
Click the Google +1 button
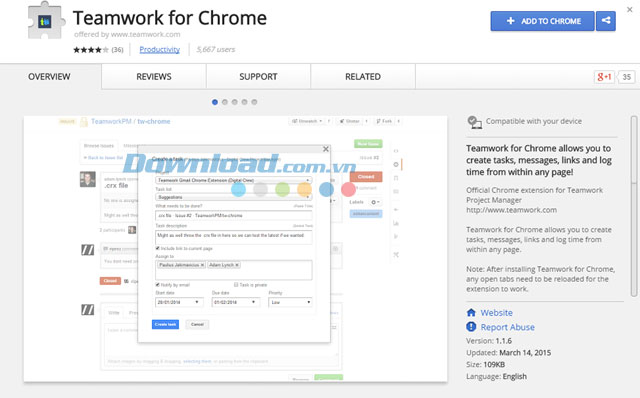coord(604,77)
